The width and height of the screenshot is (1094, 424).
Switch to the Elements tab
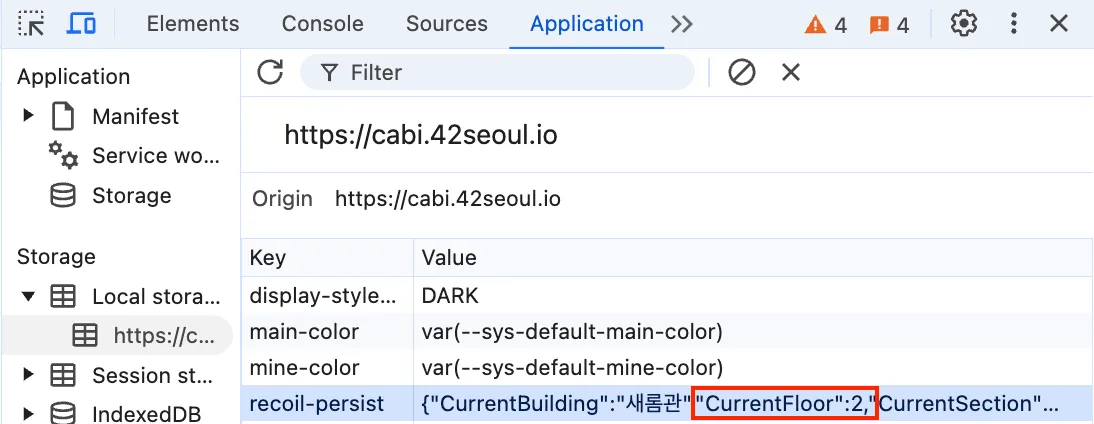click(193, 24)
